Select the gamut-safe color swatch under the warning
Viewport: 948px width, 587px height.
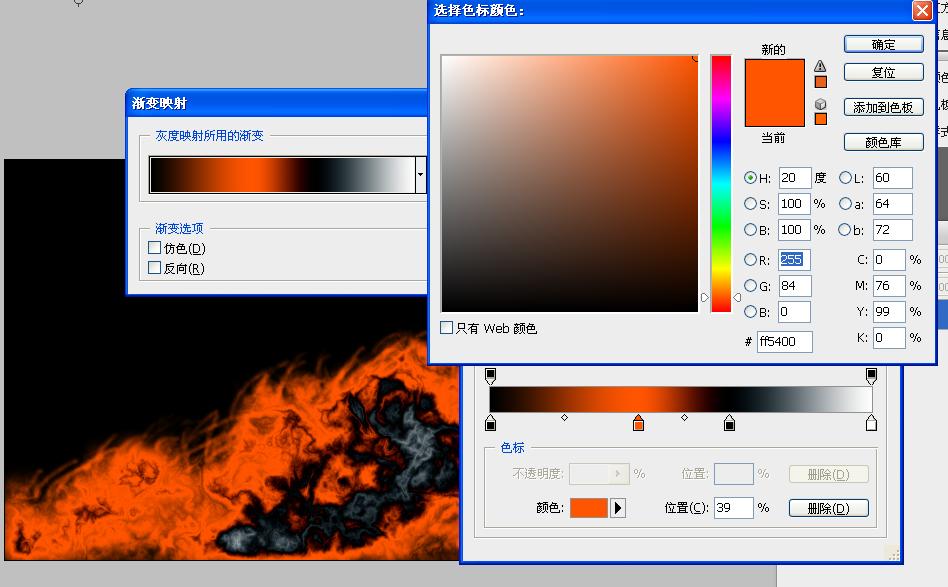[820, 82]
